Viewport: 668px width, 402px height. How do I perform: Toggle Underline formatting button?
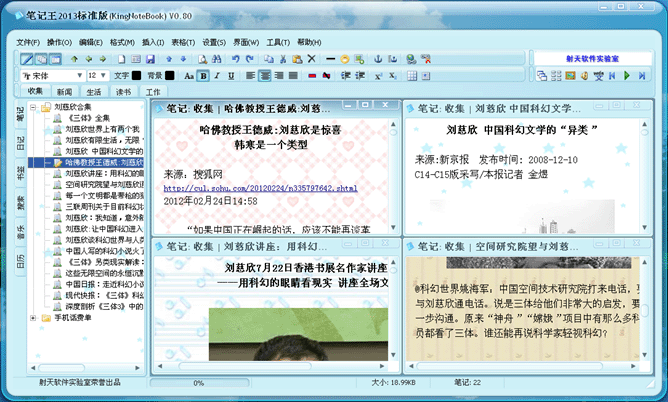(231, 75)
